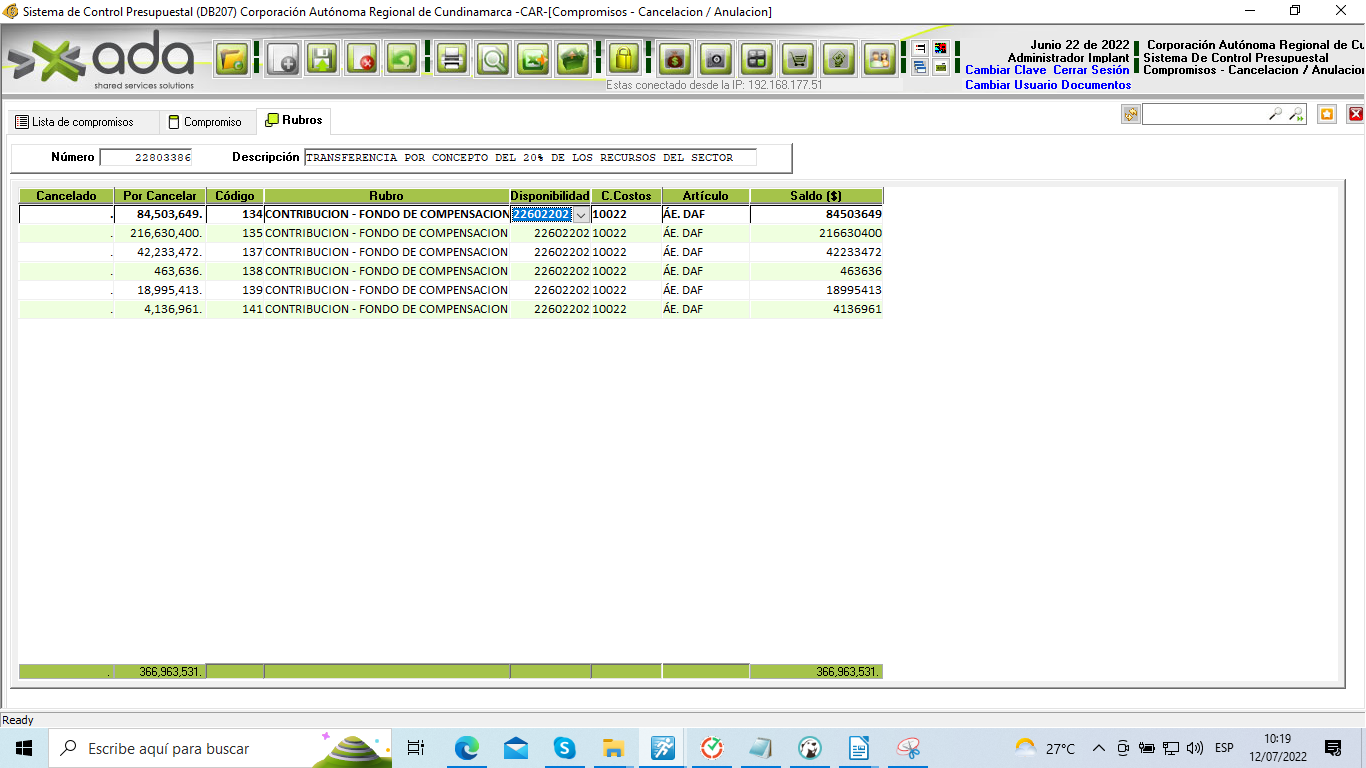Click the Cambiar Usuario Documentos link
The image size is (1366, 768).
pos(1048,86)
